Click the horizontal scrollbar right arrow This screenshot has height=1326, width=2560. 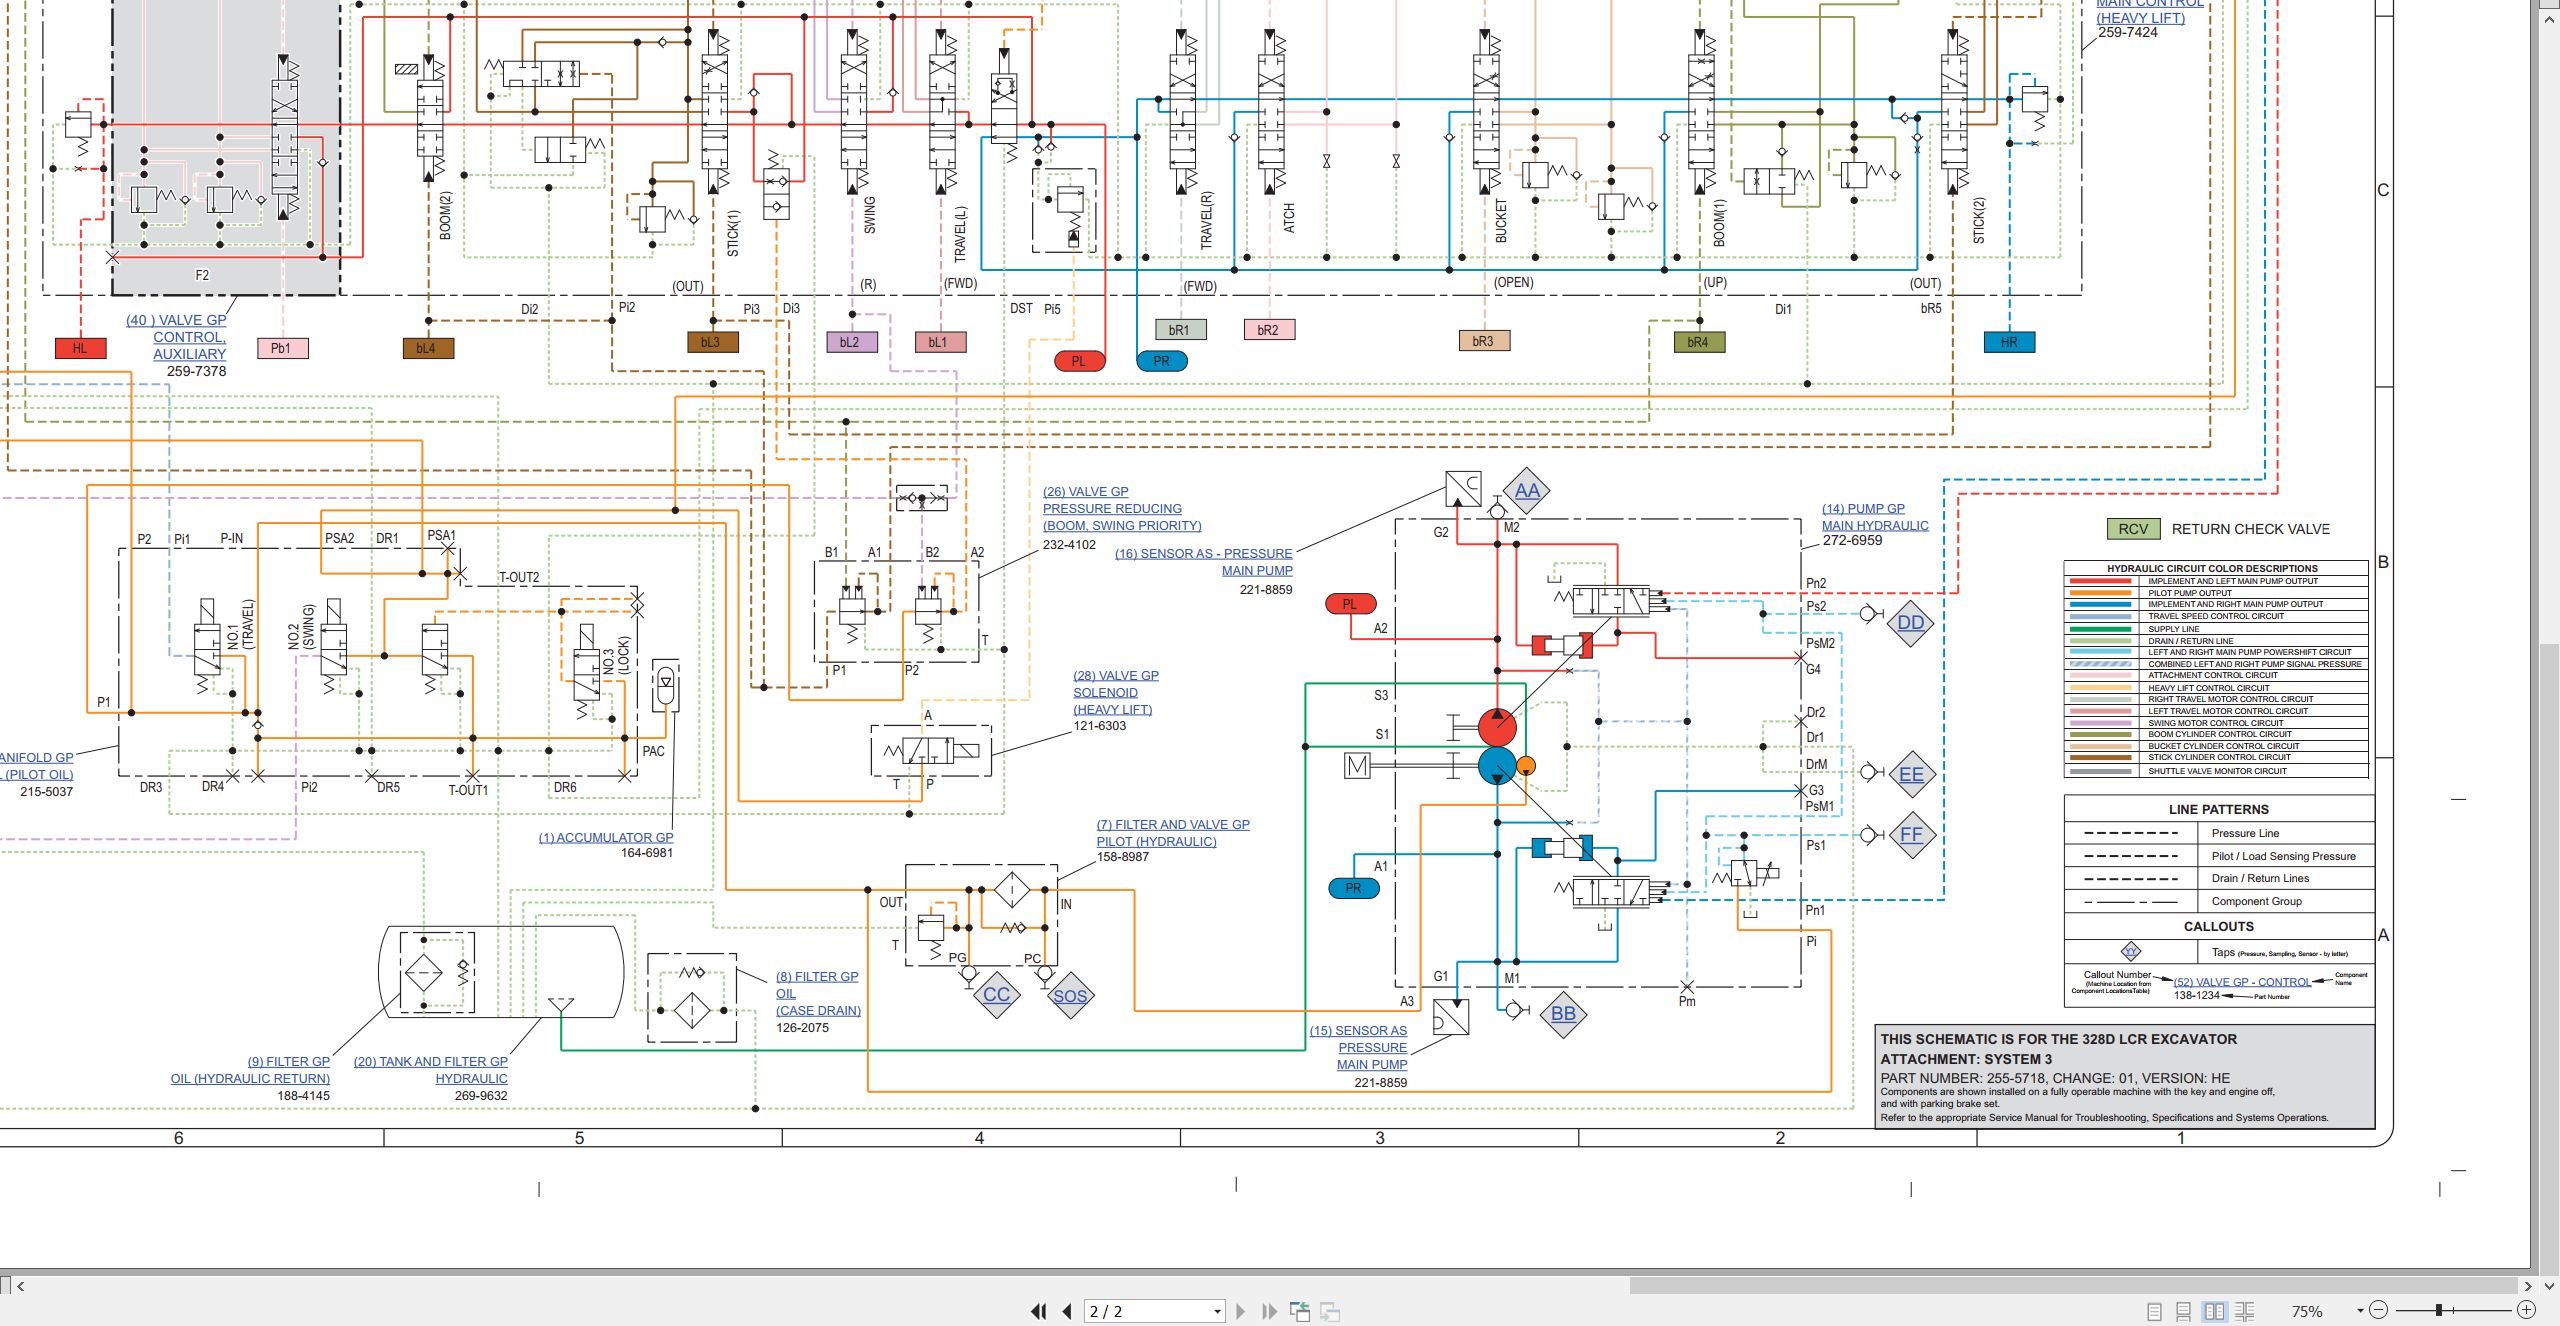coord(2529,1286)
